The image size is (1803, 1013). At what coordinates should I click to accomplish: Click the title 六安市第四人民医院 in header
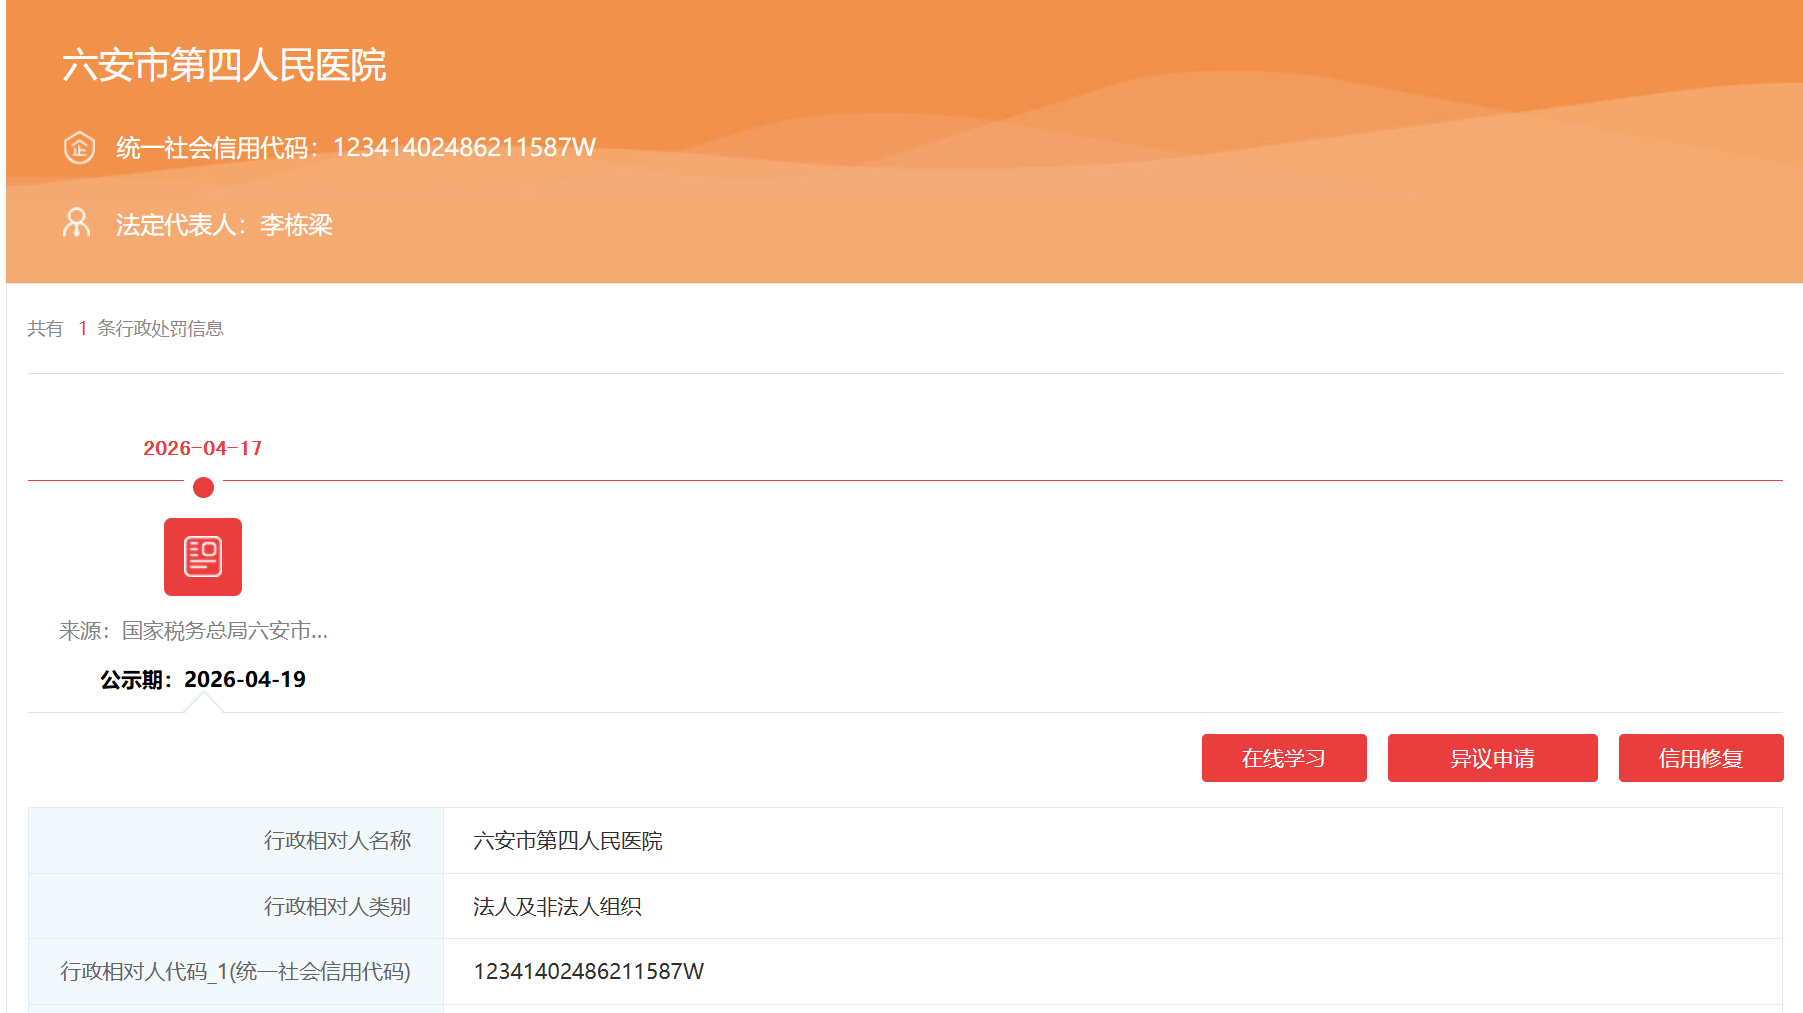tap(224, 65)
